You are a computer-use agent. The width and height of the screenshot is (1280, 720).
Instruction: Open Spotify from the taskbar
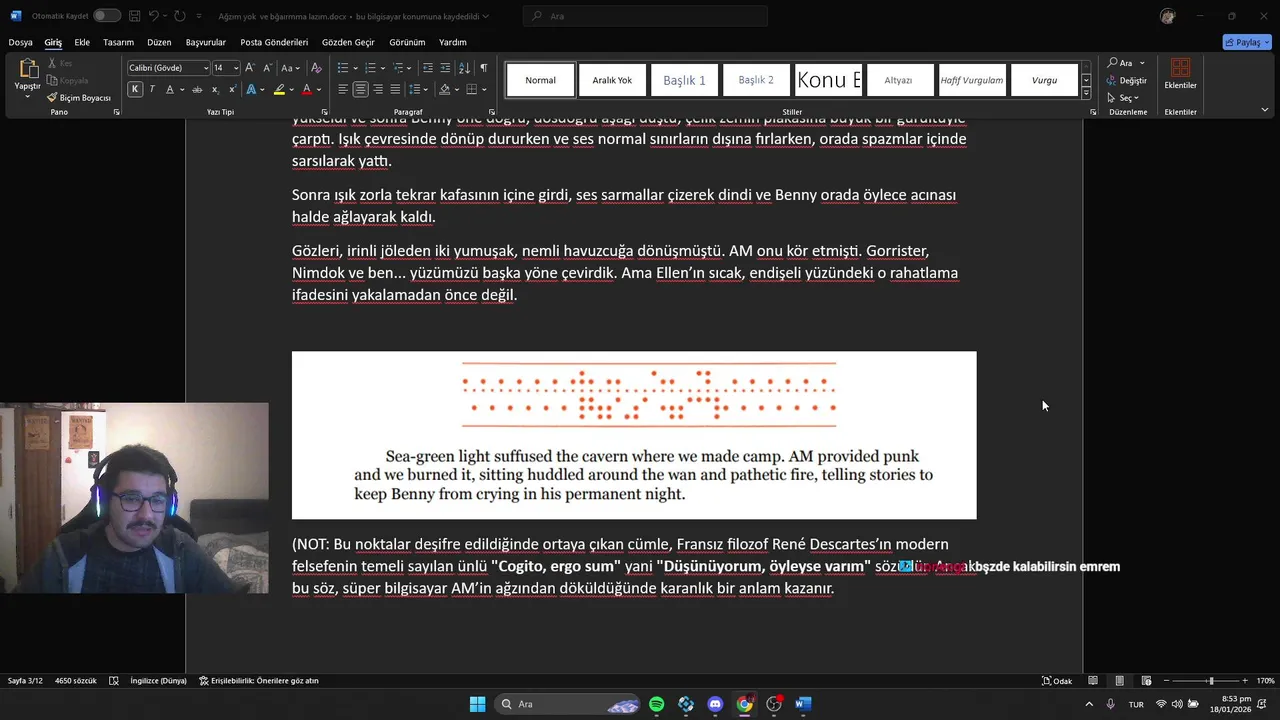point(656,704)
